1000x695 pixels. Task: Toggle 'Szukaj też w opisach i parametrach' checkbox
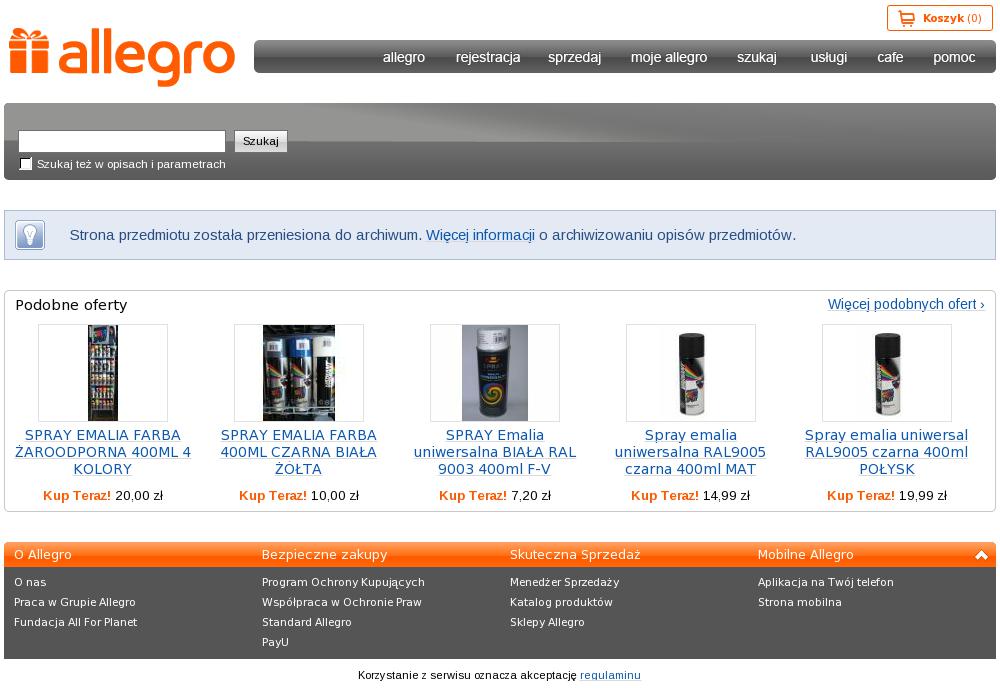26,164
